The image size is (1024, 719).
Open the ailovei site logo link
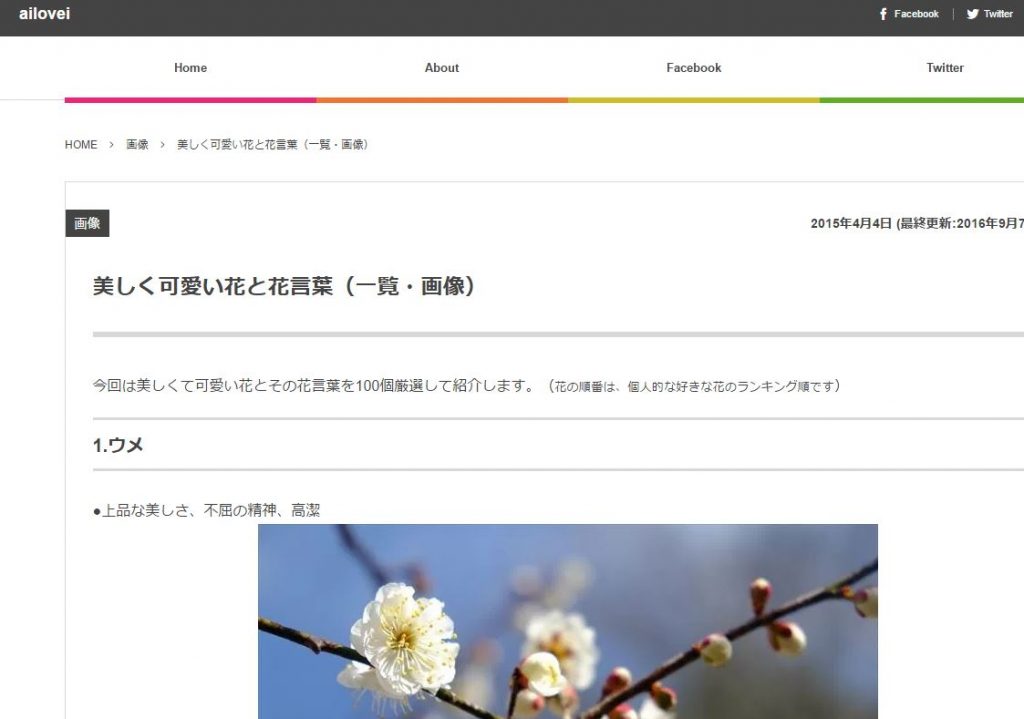click(44, 14)
